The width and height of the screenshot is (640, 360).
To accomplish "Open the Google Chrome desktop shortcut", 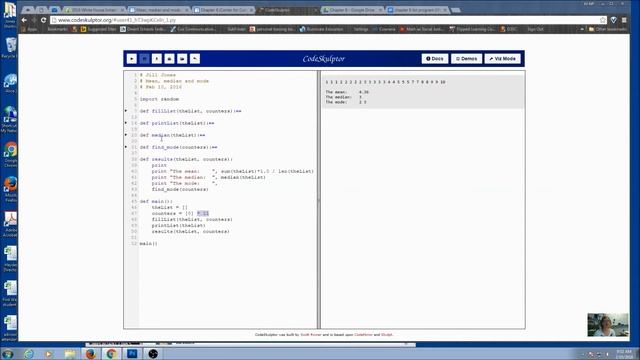I will [x=10, y=155].
